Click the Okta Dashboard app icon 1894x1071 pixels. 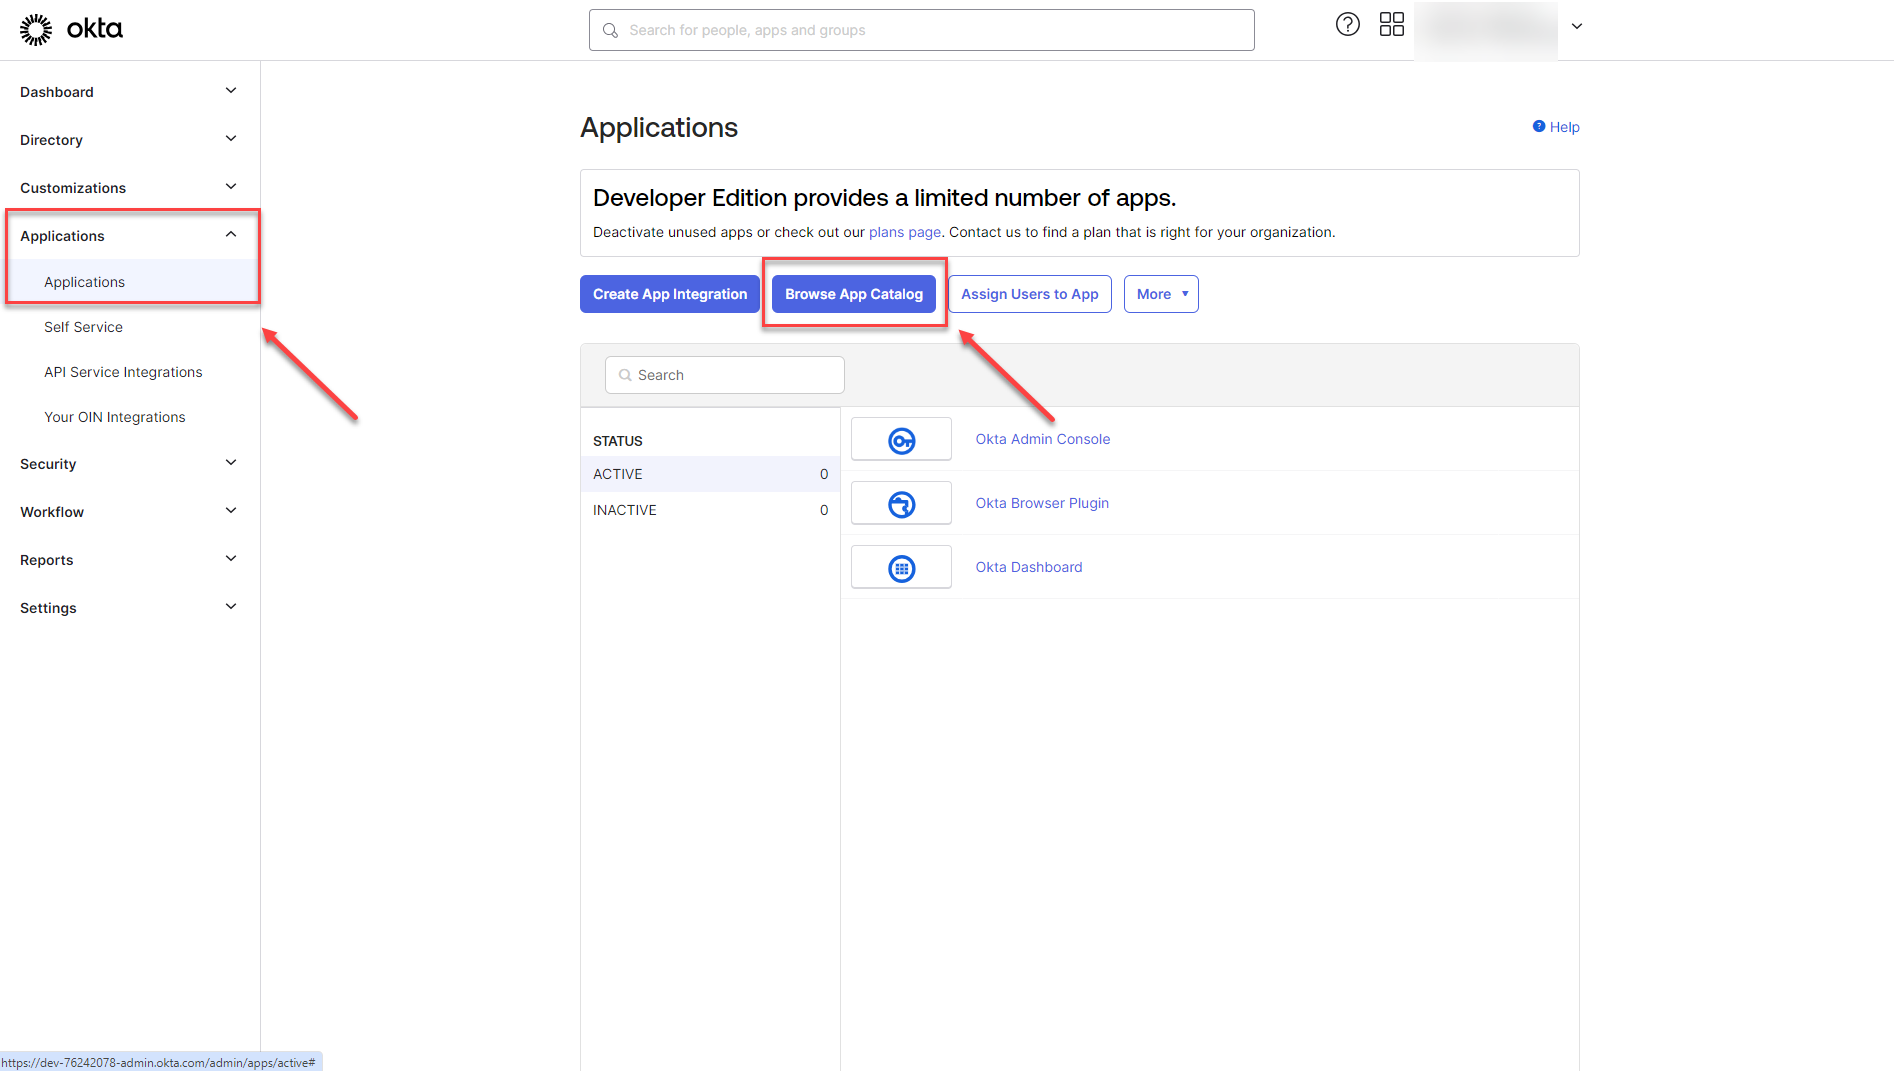click(x=901, y=568)
